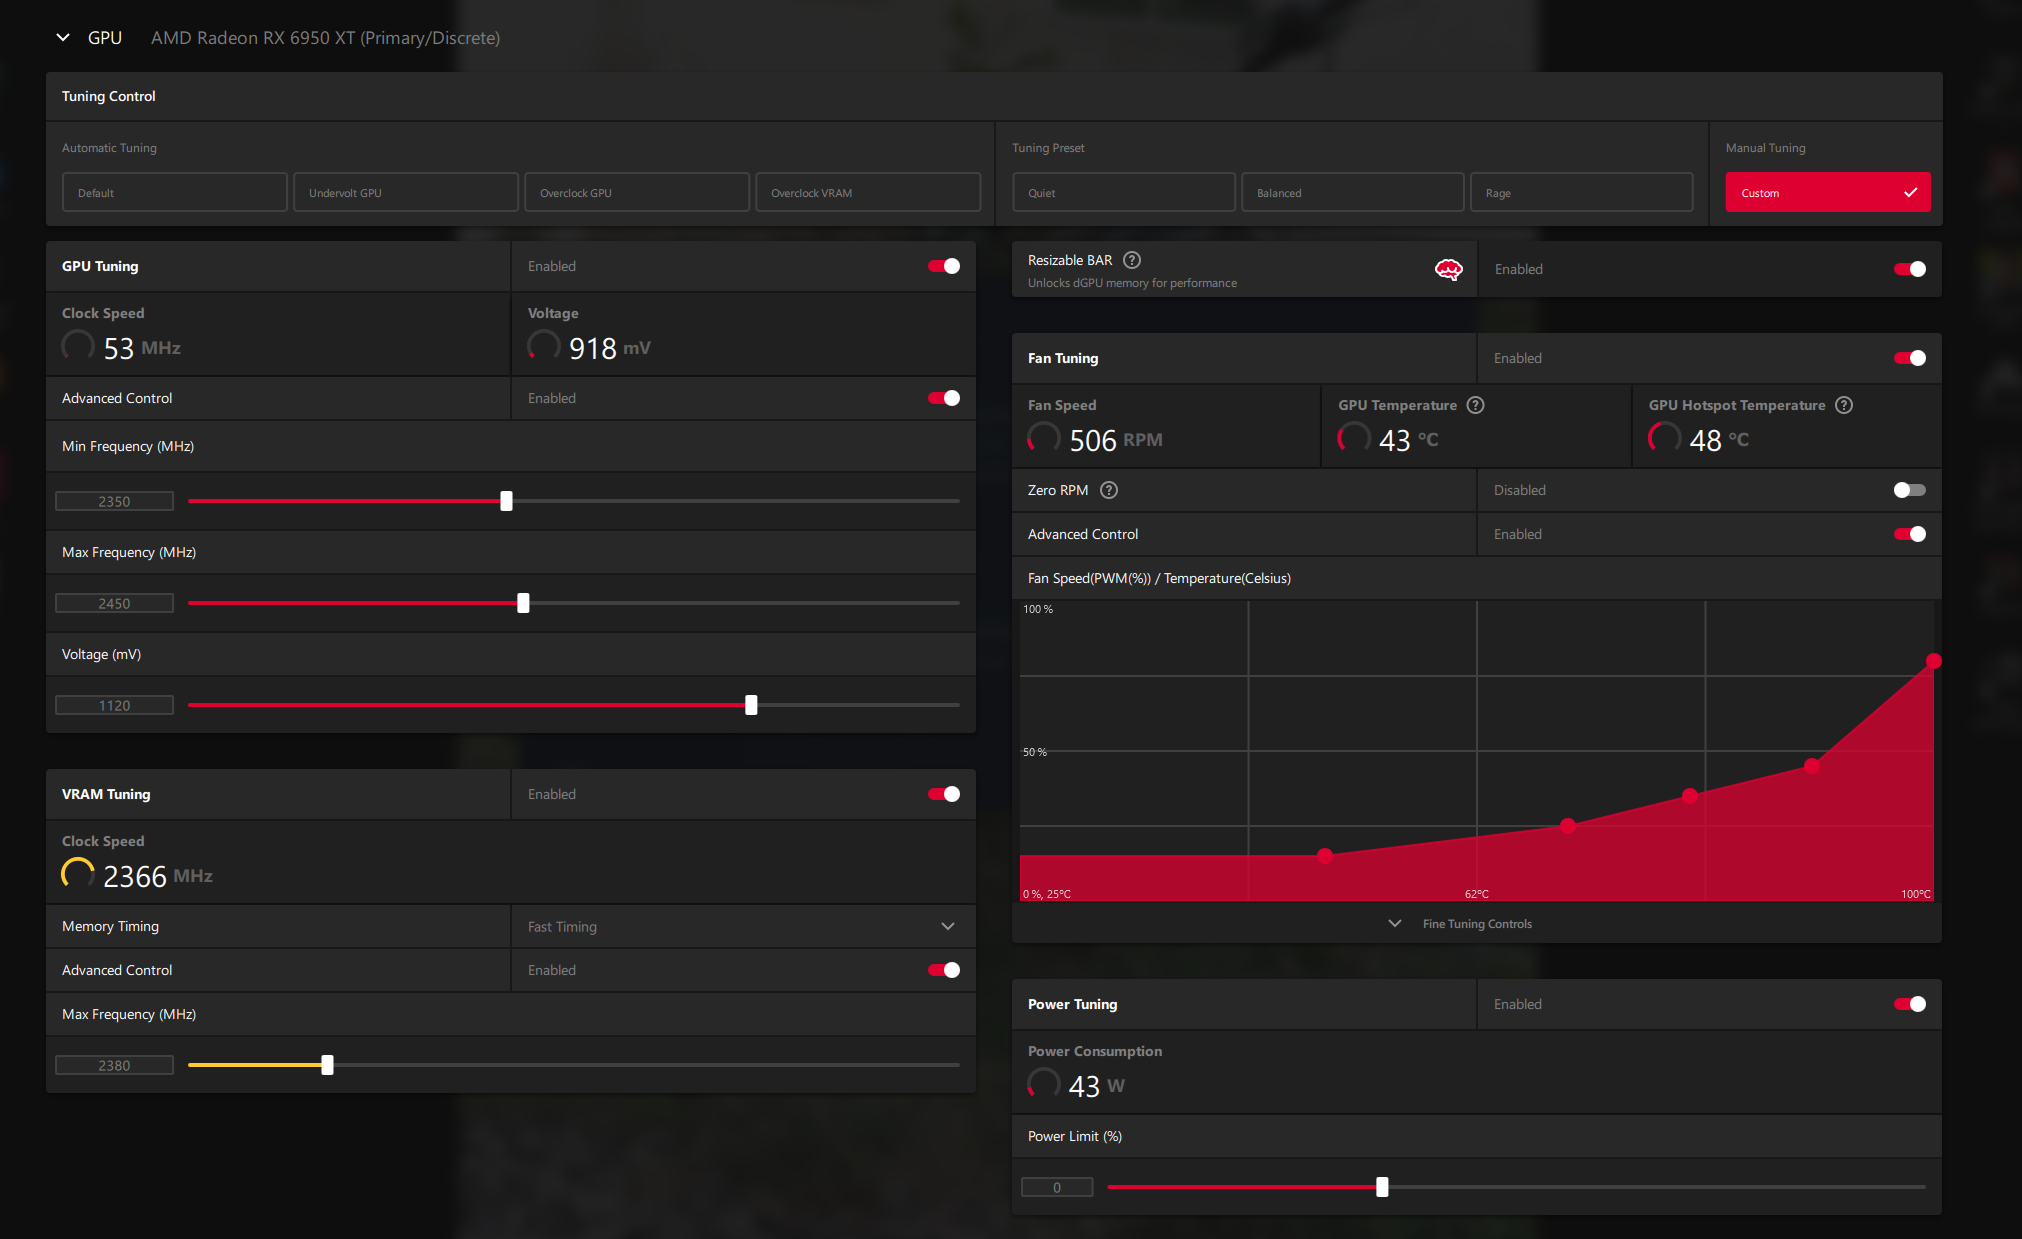
Task: Click the Min Frequency 2350 input field
Action: 114,501
